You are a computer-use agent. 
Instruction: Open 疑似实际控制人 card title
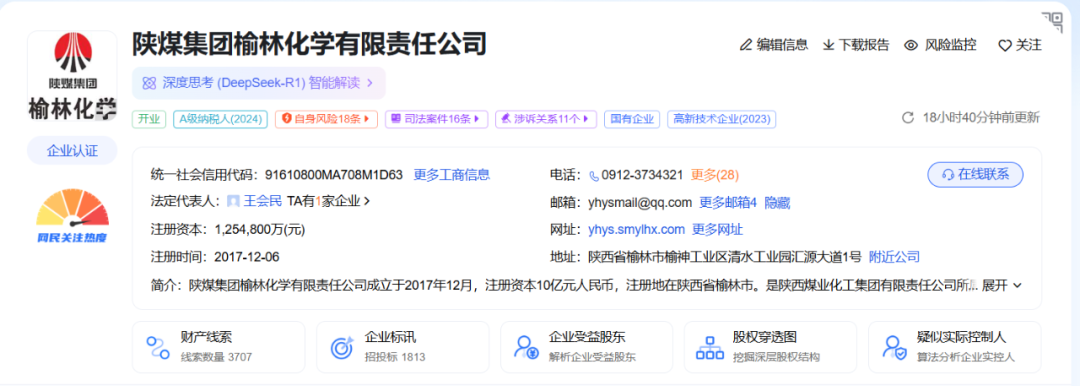click(x=962, y=338)
